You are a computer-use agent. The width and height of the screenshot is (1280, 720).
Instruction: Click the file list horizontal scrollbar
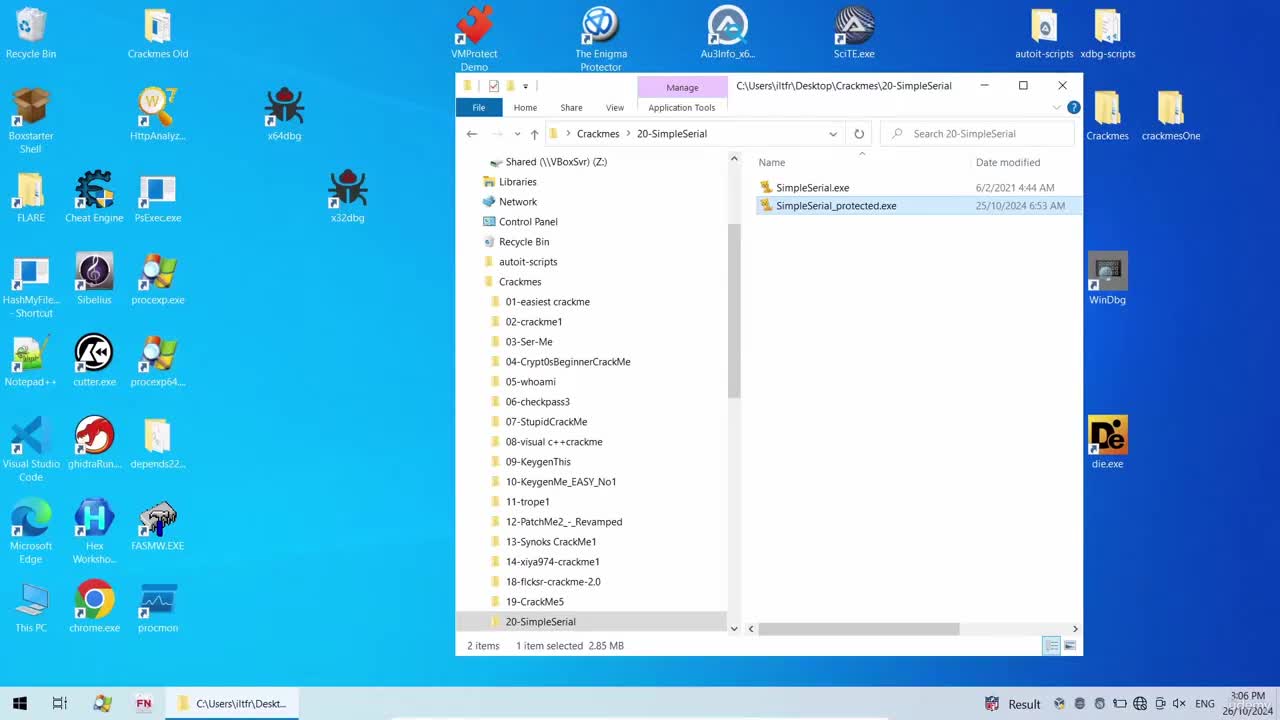859,629
